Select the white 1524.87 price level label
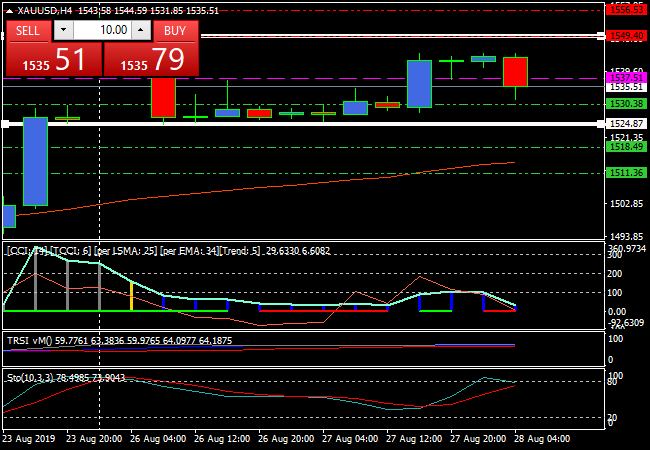 click(x=625, y=124)
